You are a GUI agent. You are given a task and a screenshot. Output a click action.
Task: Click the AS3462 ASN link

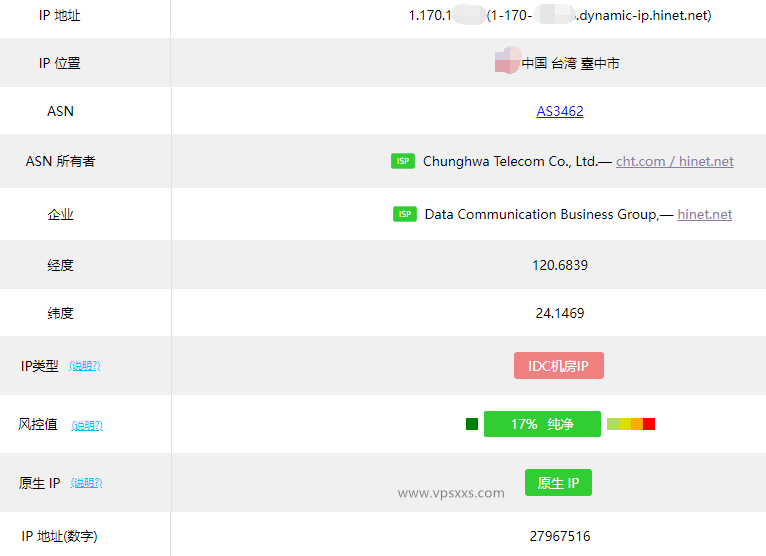560,111
